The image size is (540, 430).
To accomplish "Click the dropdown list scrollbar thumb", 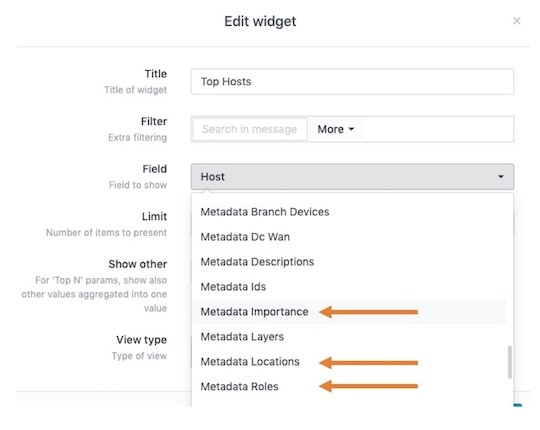I will 509,362.
